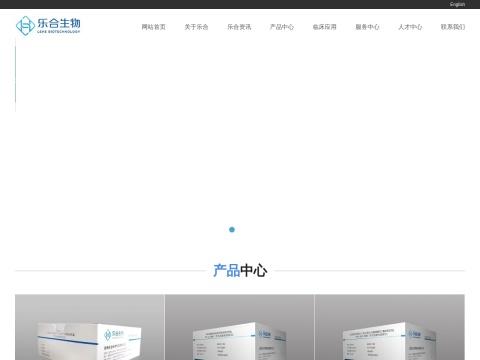Open the 网站首页 menu item
Screen dimensions: 480x360
[x=153, y=27]
